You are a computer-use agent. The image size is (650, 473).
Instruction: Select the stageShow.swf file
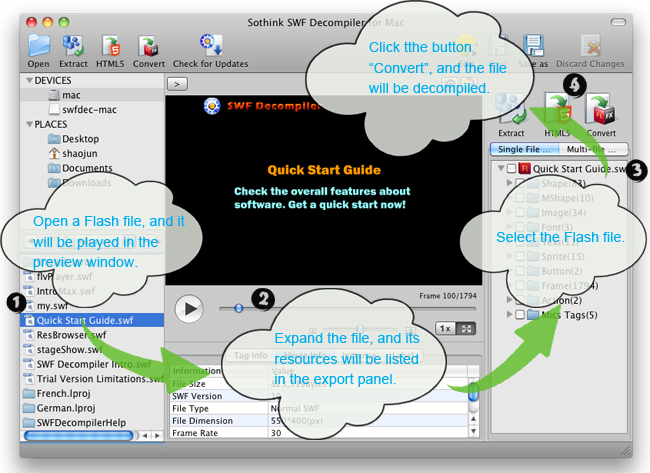click(x=92, y=349)
